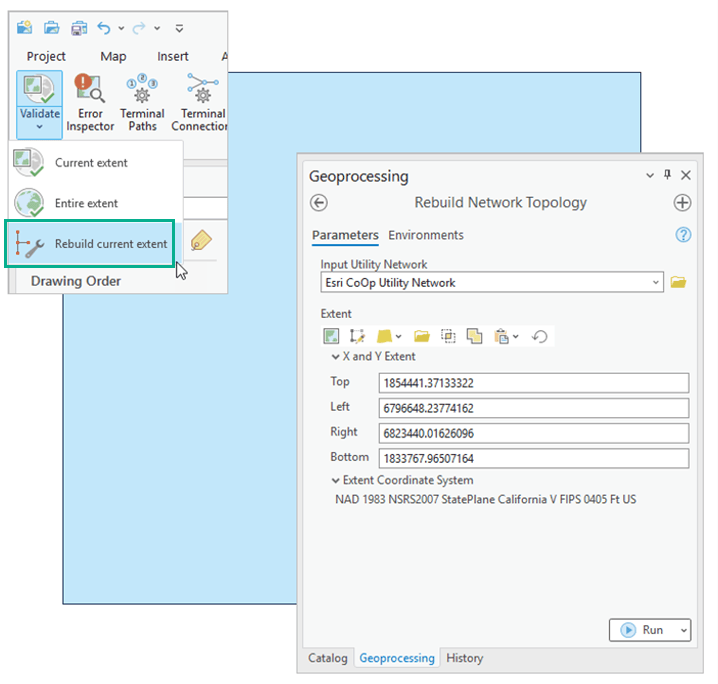Switch to the History pane tab
The image size is (718, 684).
[465, 658]
